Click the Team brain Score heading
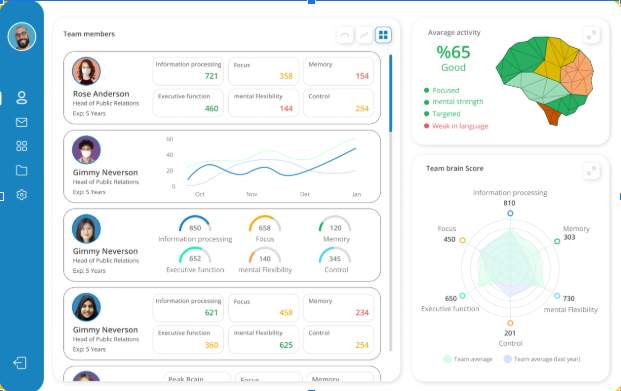Screen dimensions: 621x391 click(x=455, y=168)
